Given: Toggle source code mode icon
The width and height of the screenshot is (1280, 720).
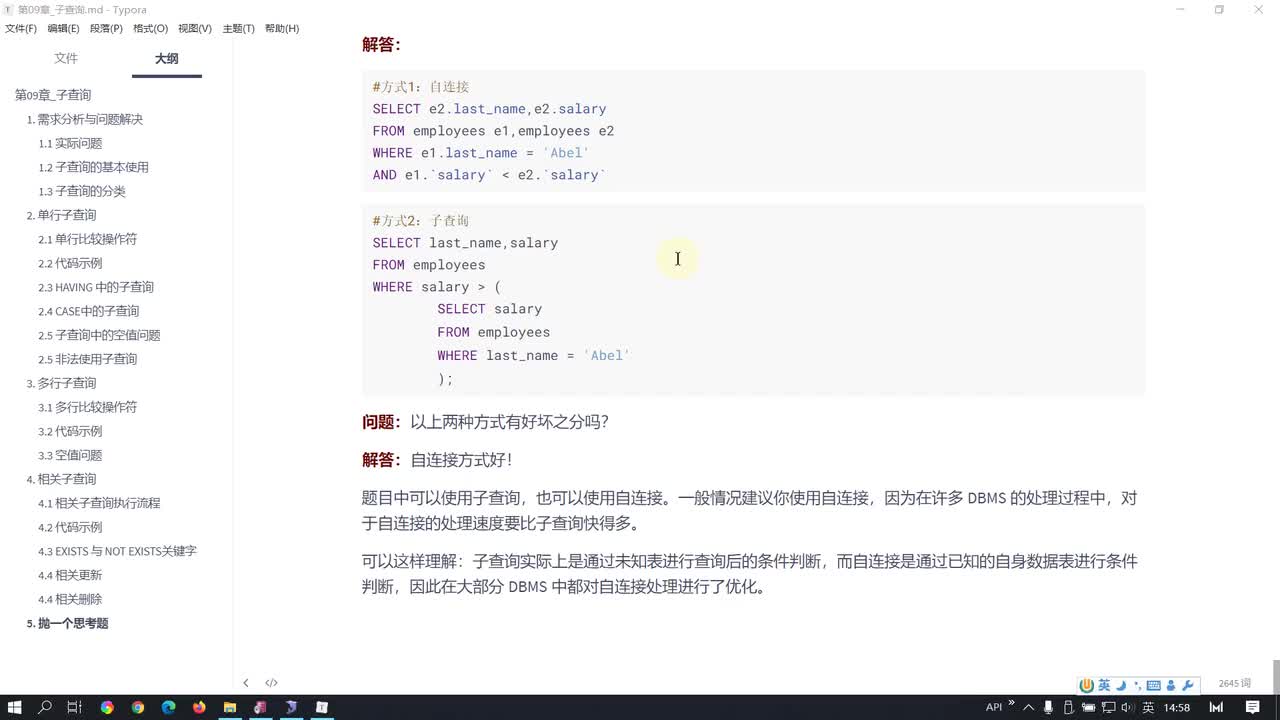Looking at the screenshot, I should tap(271, 683).
